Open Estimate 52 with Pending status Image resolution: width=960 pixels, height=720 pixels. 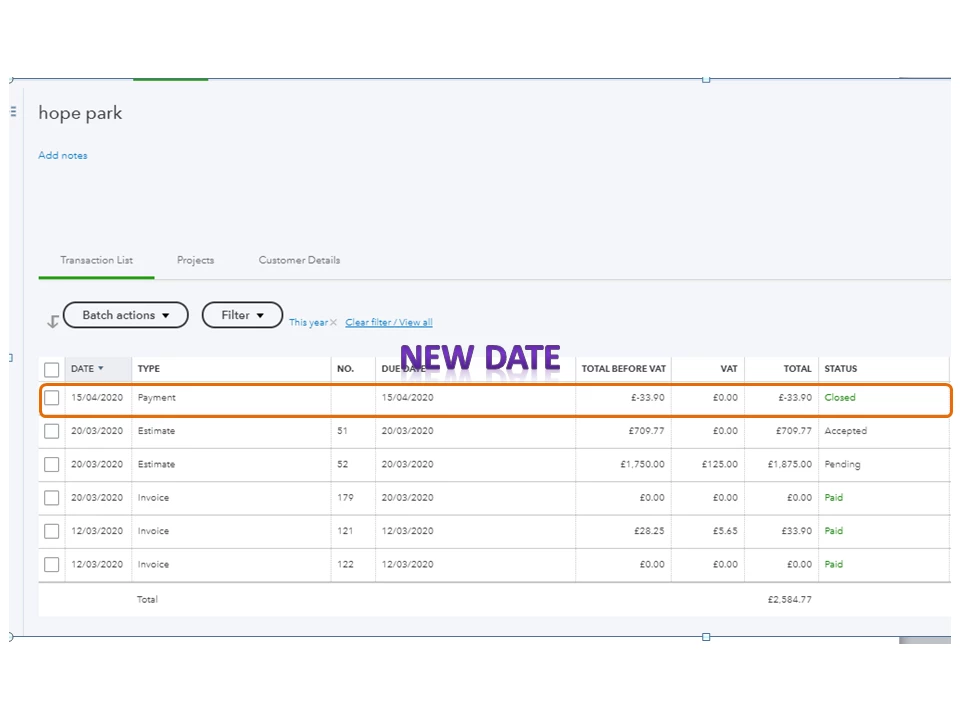(x=495, y=465)
